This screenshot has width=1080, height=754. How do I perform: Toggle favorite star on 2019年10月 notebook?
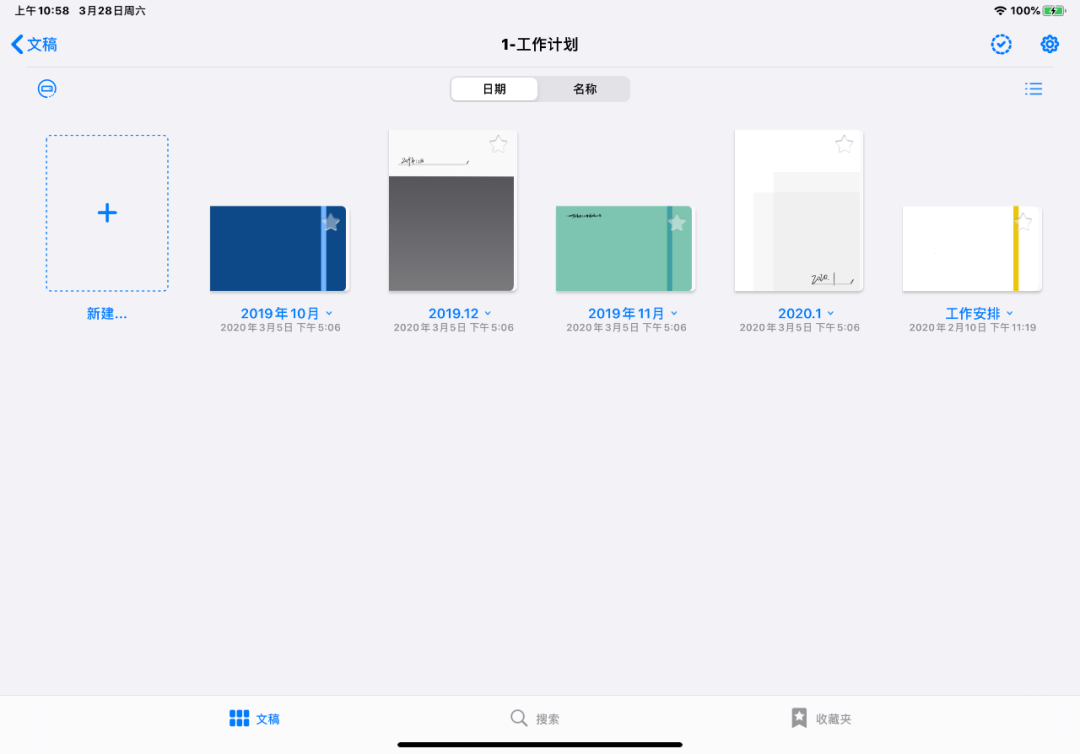(331, 222)
